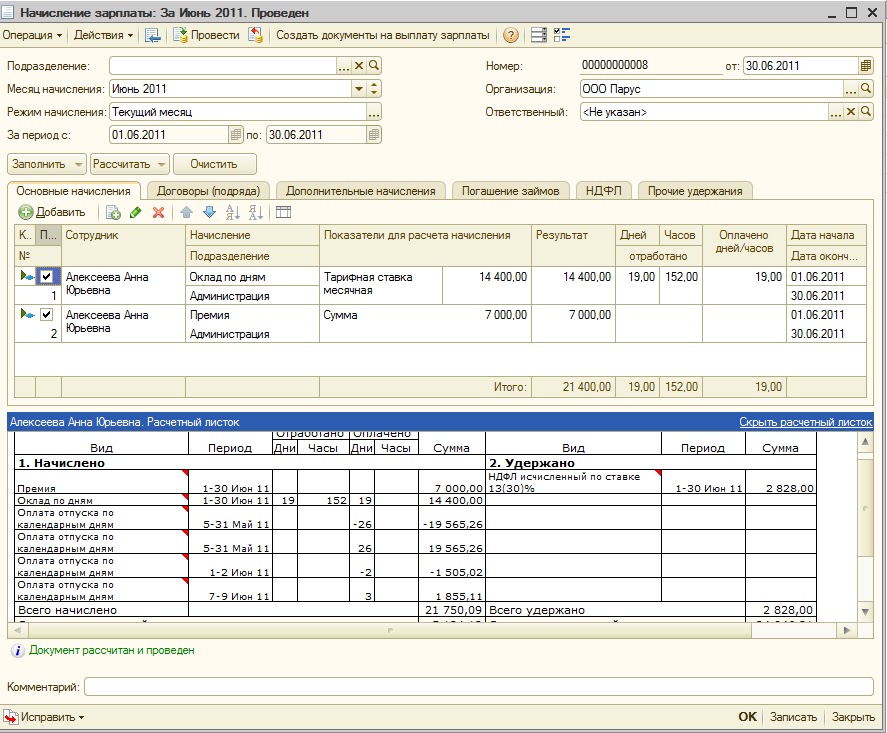Image resolution: width=887 pixels, height=733 pixels.
Task: Click the red X delete row icon
Action: 158,212
